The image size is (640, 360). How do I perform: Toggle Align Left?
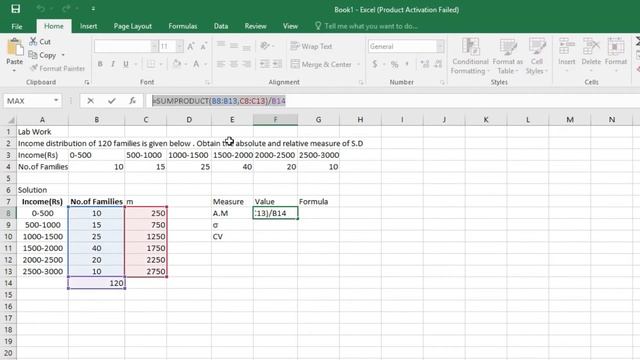[x=221, y=64]
